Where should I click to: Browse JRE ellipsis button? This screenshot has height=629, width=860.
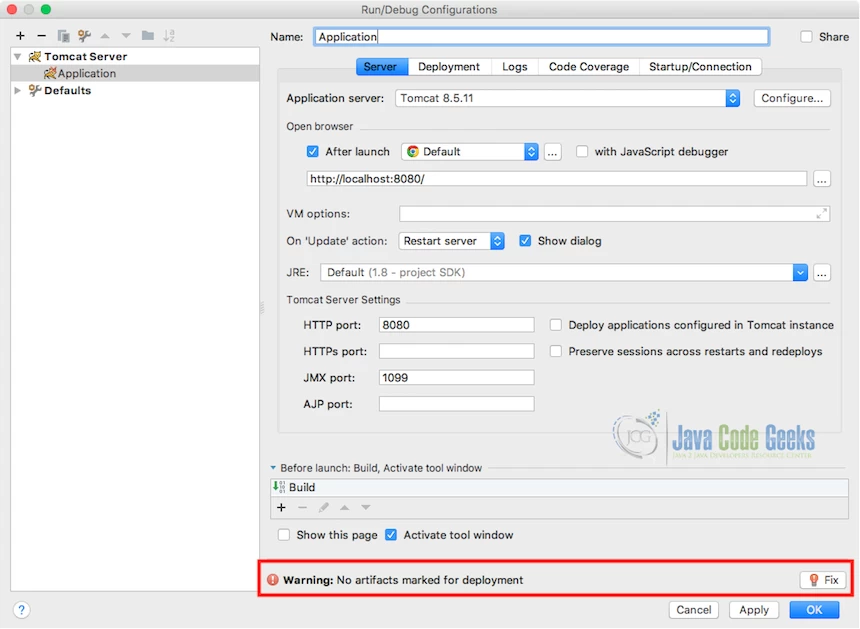pyautogui.click(x=821, y=273)
